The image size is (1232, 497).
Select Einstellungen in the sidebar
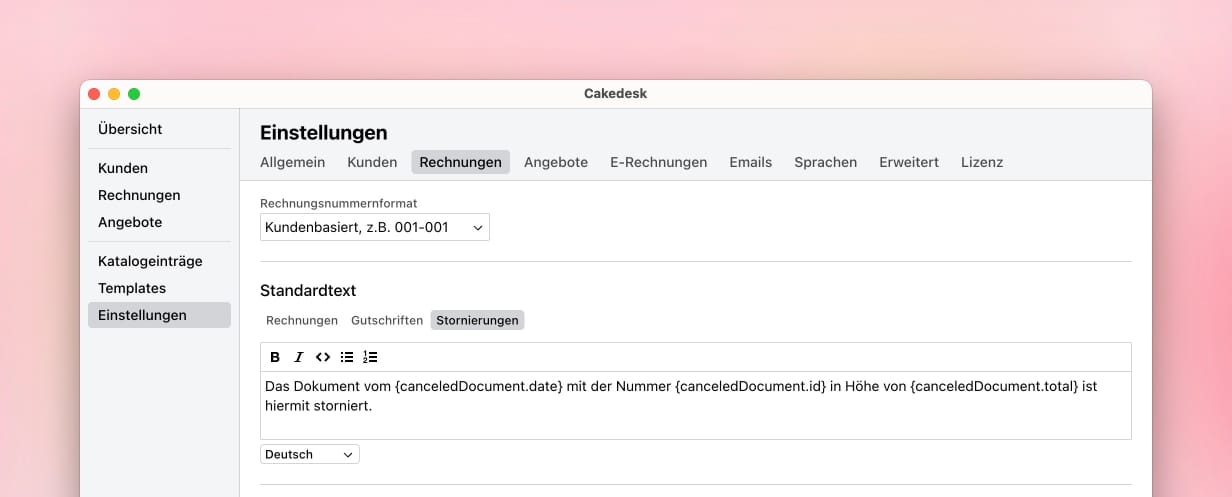click(x=159, y=315)
